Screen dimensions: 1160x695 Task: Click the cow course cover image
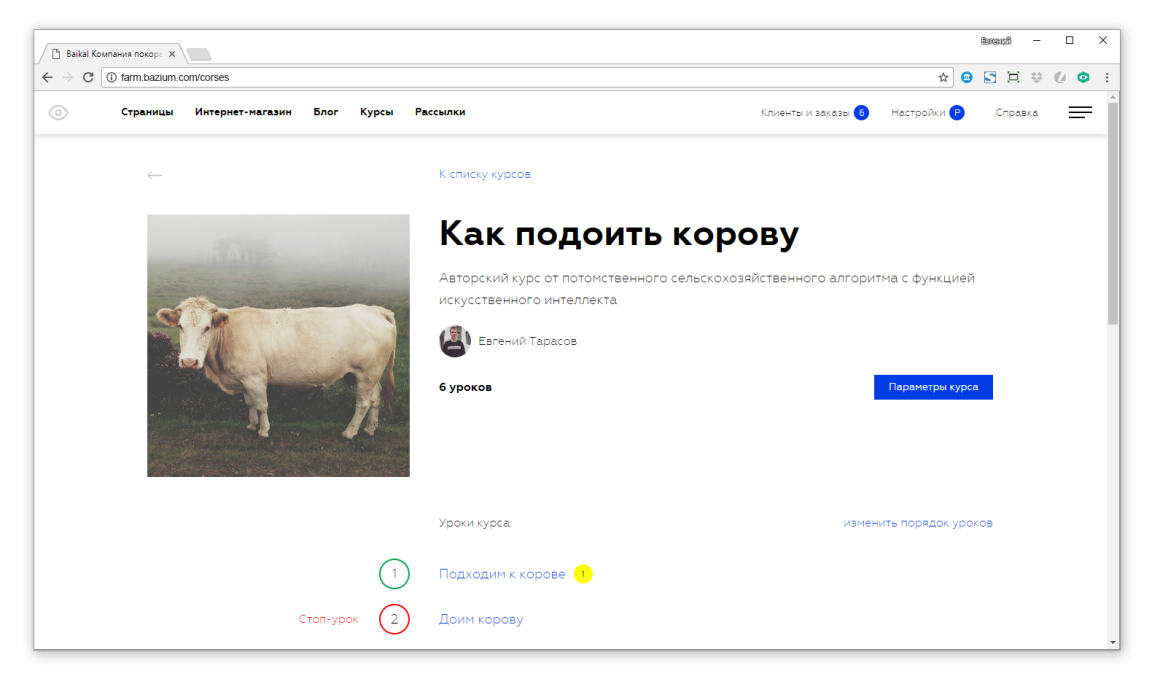278,346
